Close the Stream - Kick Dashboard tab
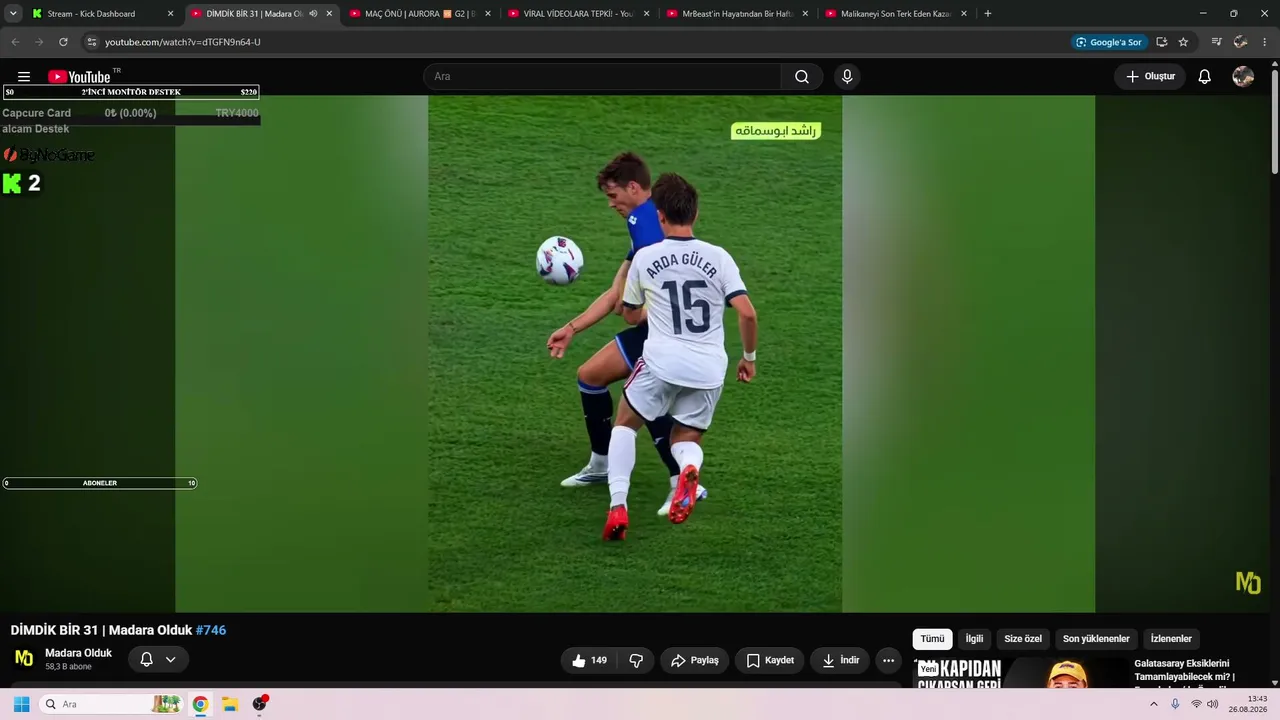This screenshot has width=1280, height=720. click(x=170, y=14)
